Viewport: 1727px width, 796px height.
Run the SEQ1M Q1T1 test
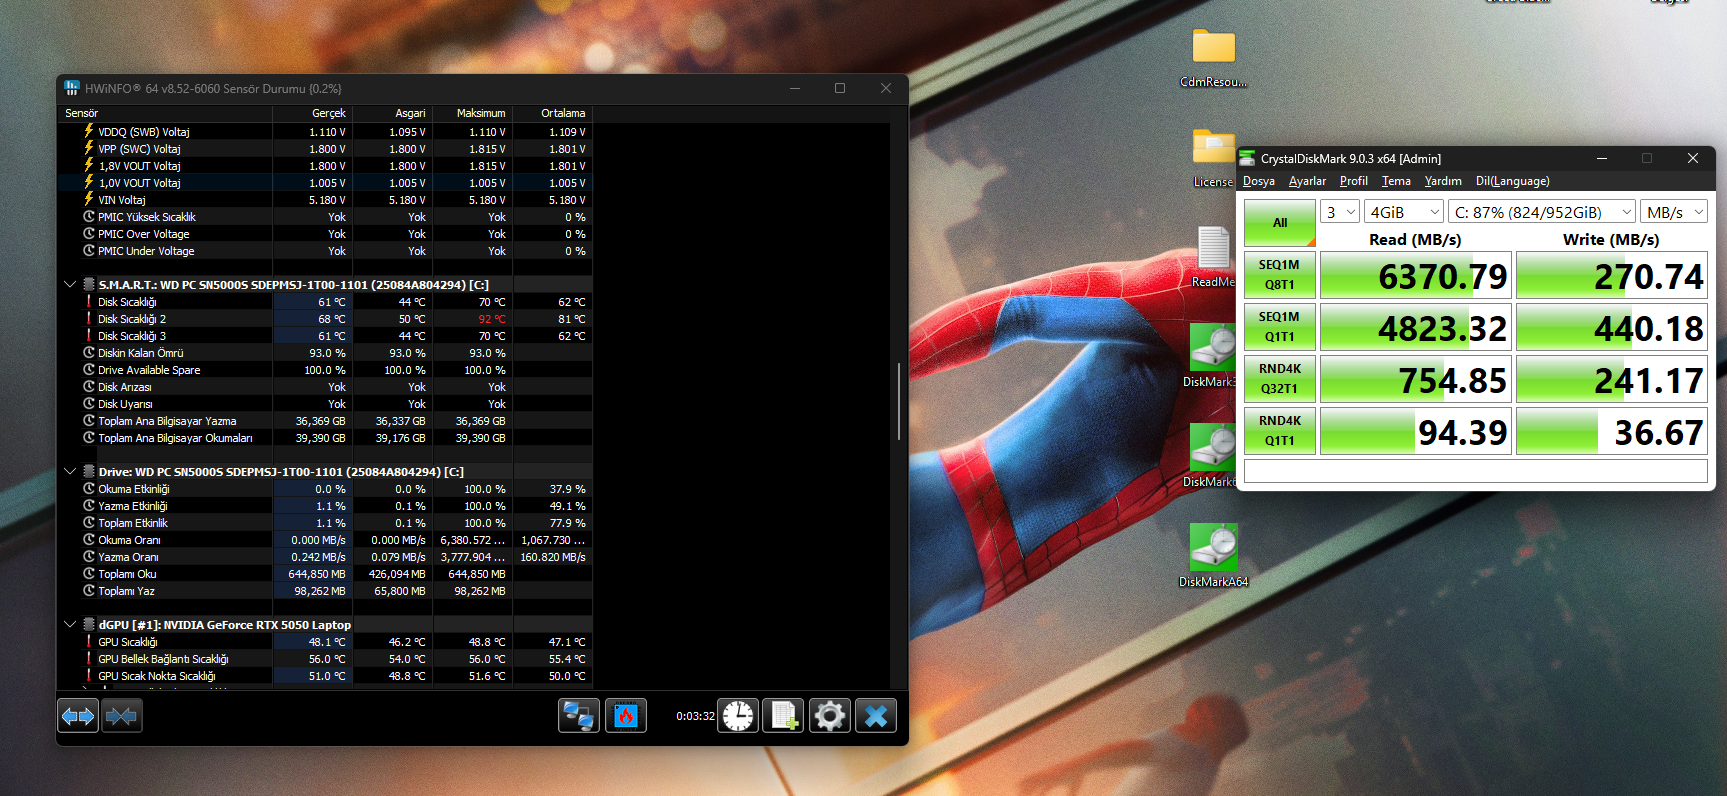tap(1280, 327)
